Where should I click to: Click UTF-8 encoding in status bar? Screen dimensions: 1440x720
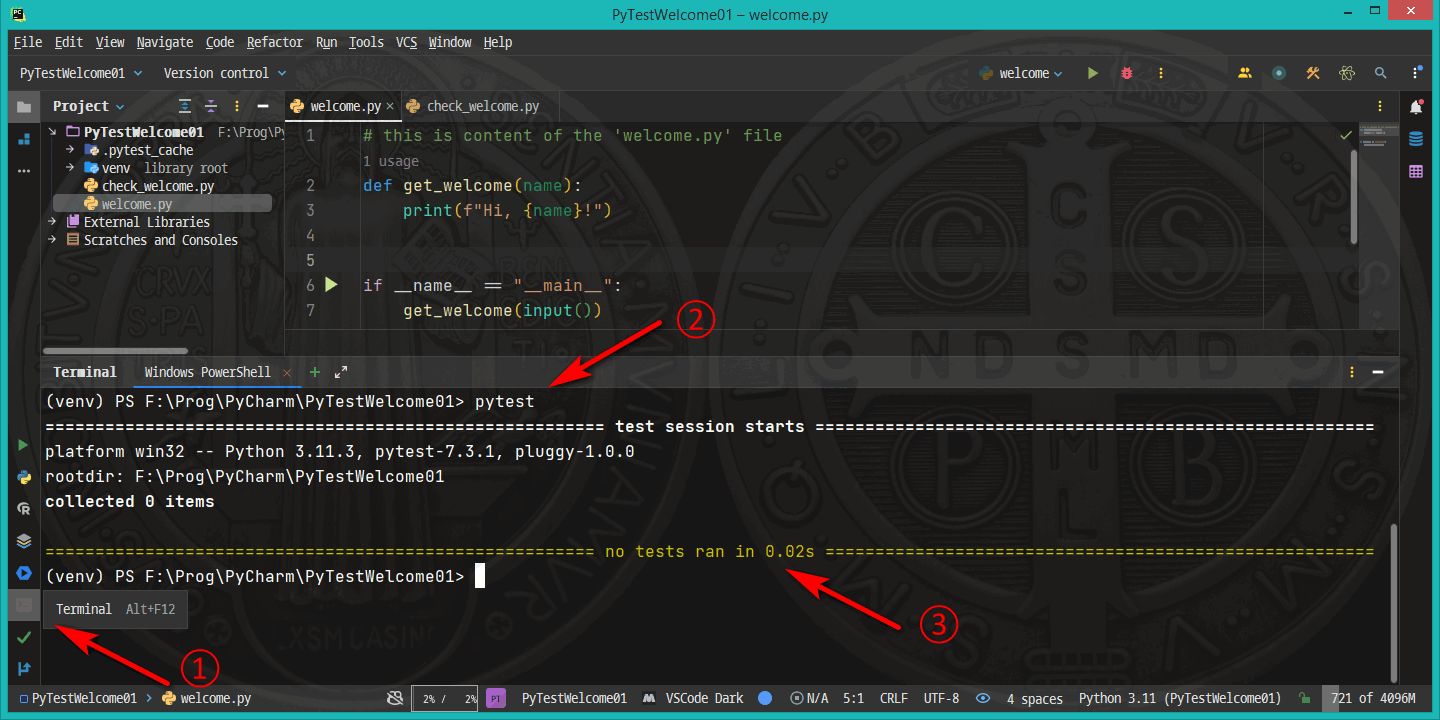(941, 698)
